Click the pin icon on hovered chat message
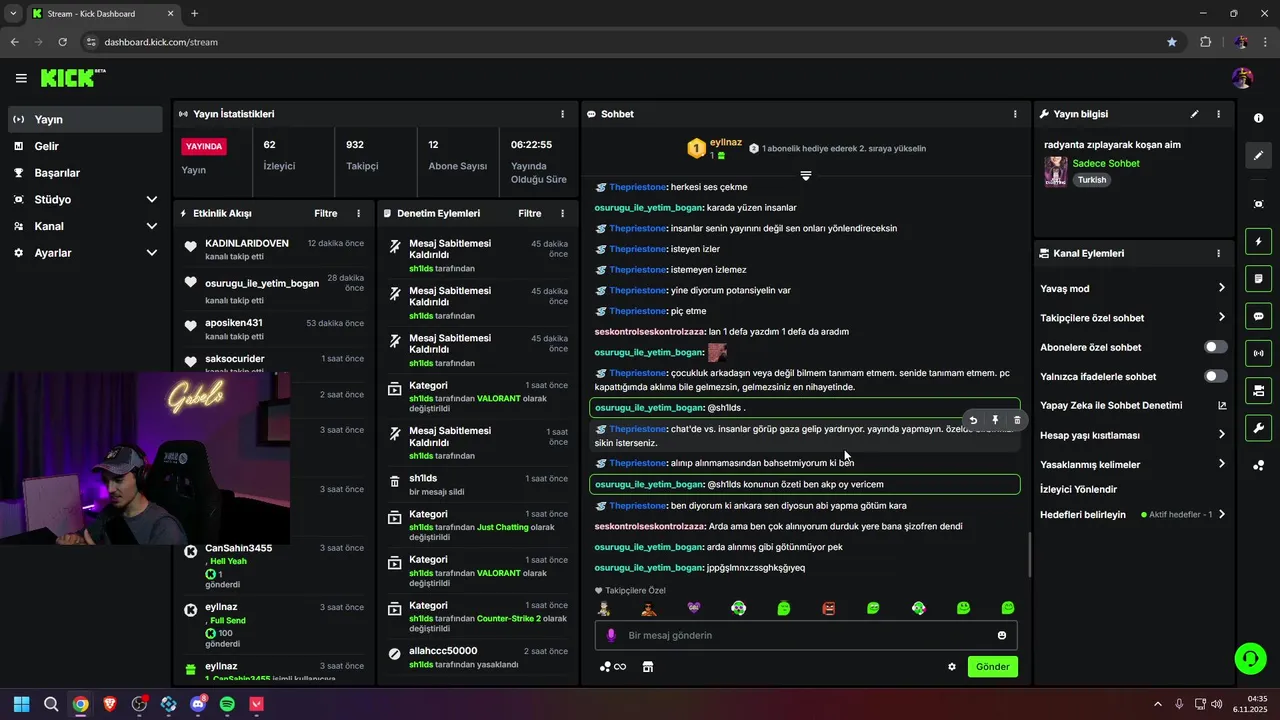The height and width of the screenshot is (720, 1280). 995,420
